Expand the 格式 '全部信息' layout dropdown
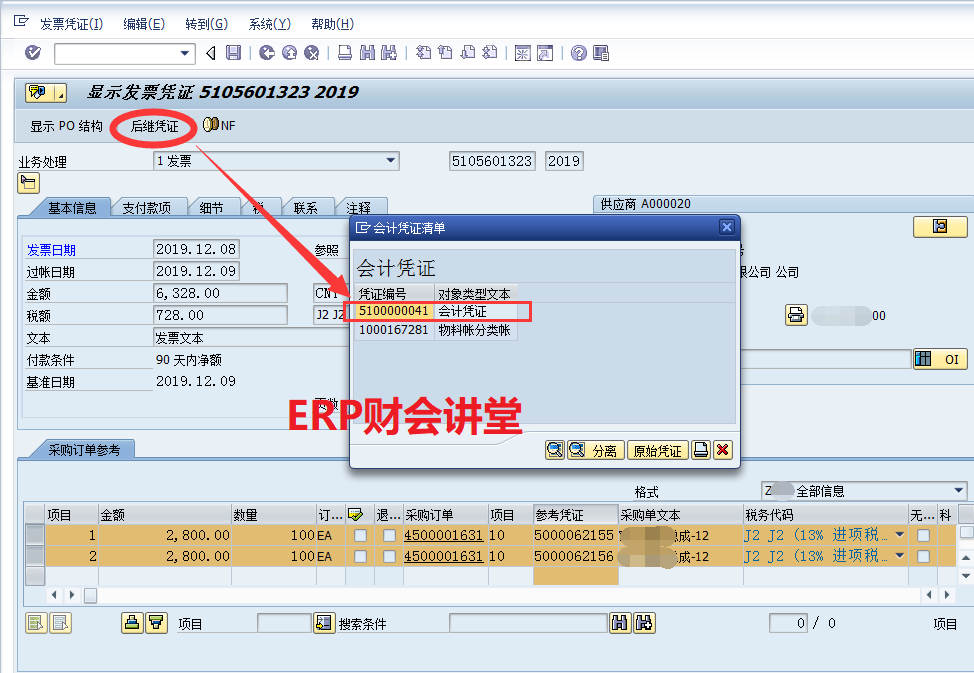 point(958,491)
